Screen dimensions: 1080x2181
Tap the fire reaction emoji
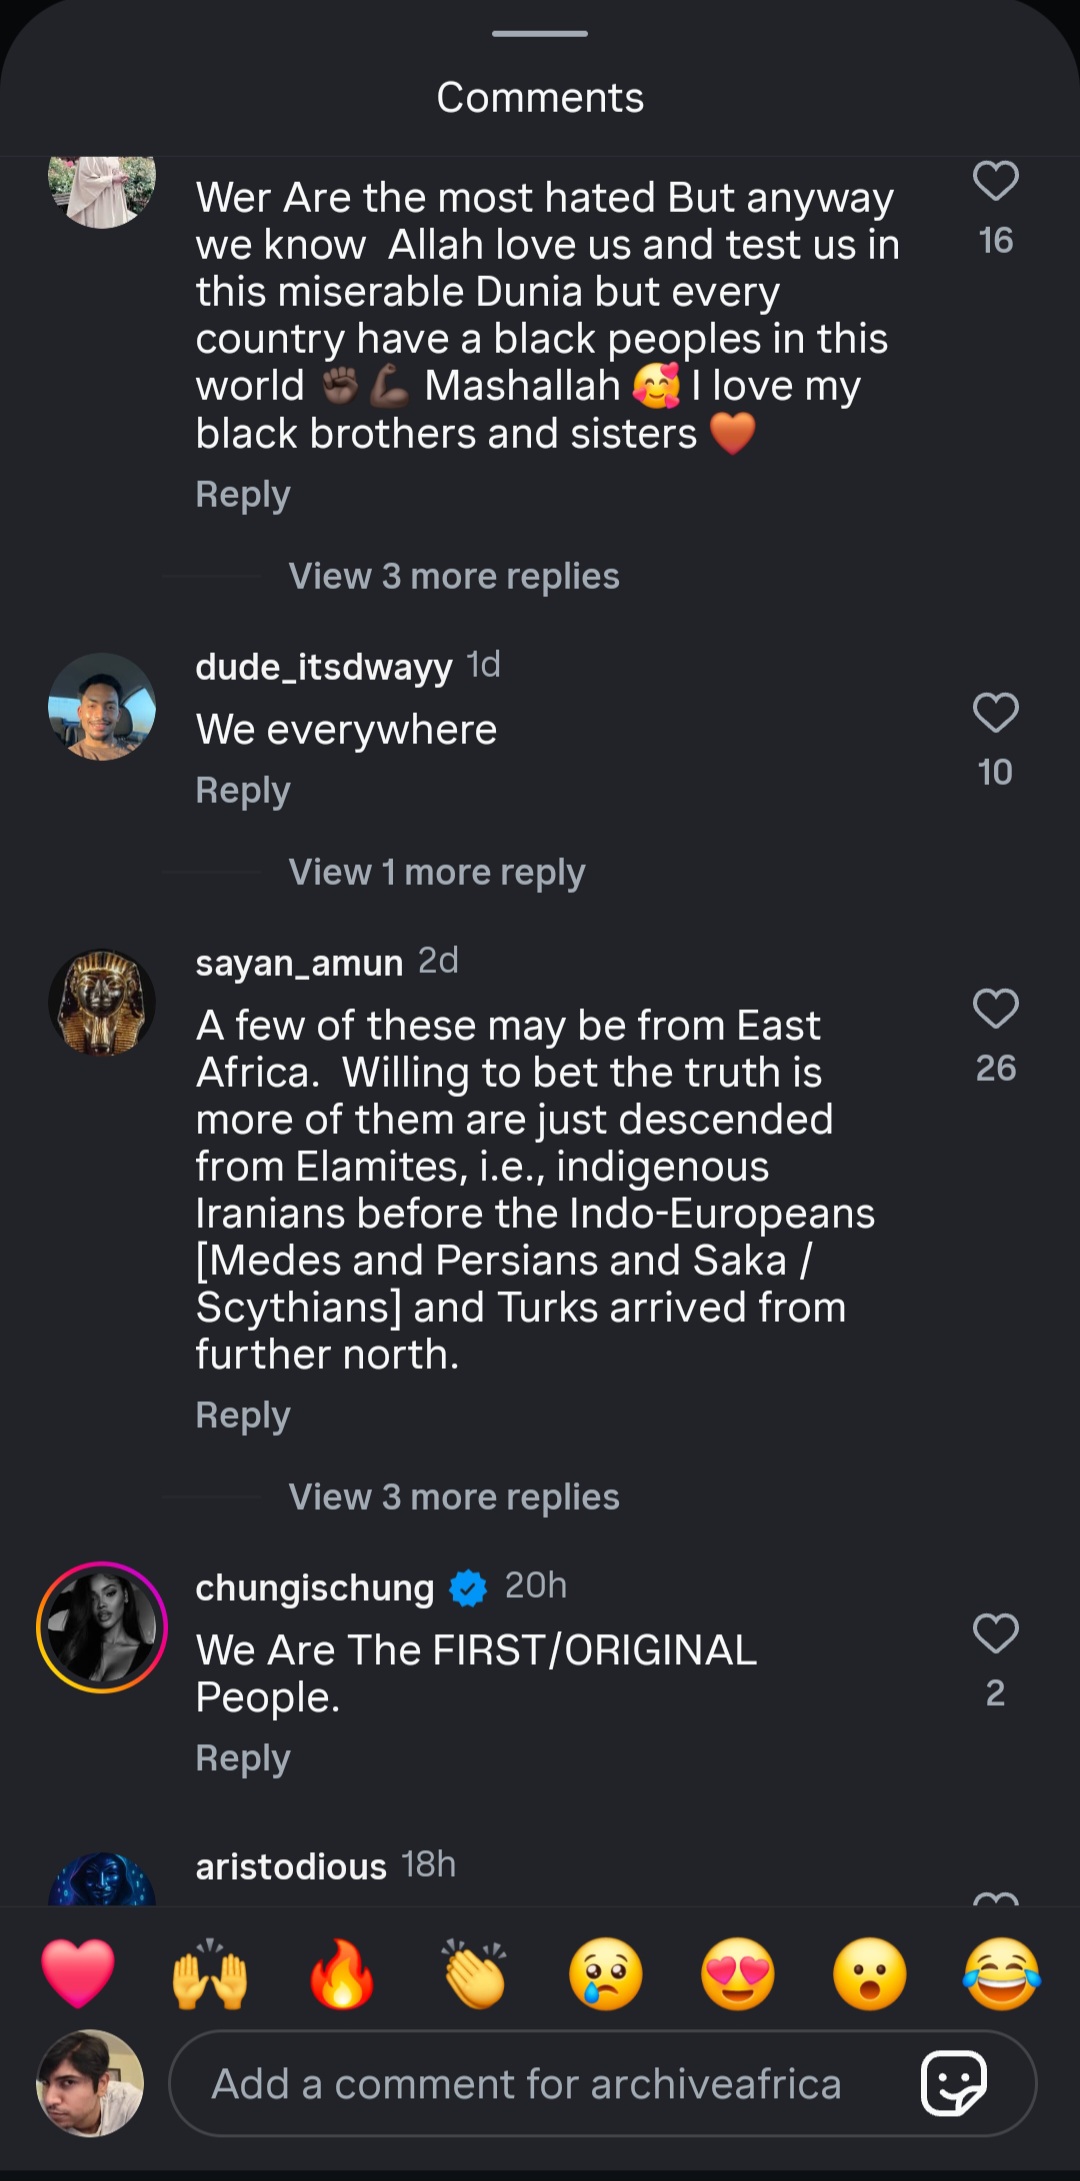pos(342,1973)
